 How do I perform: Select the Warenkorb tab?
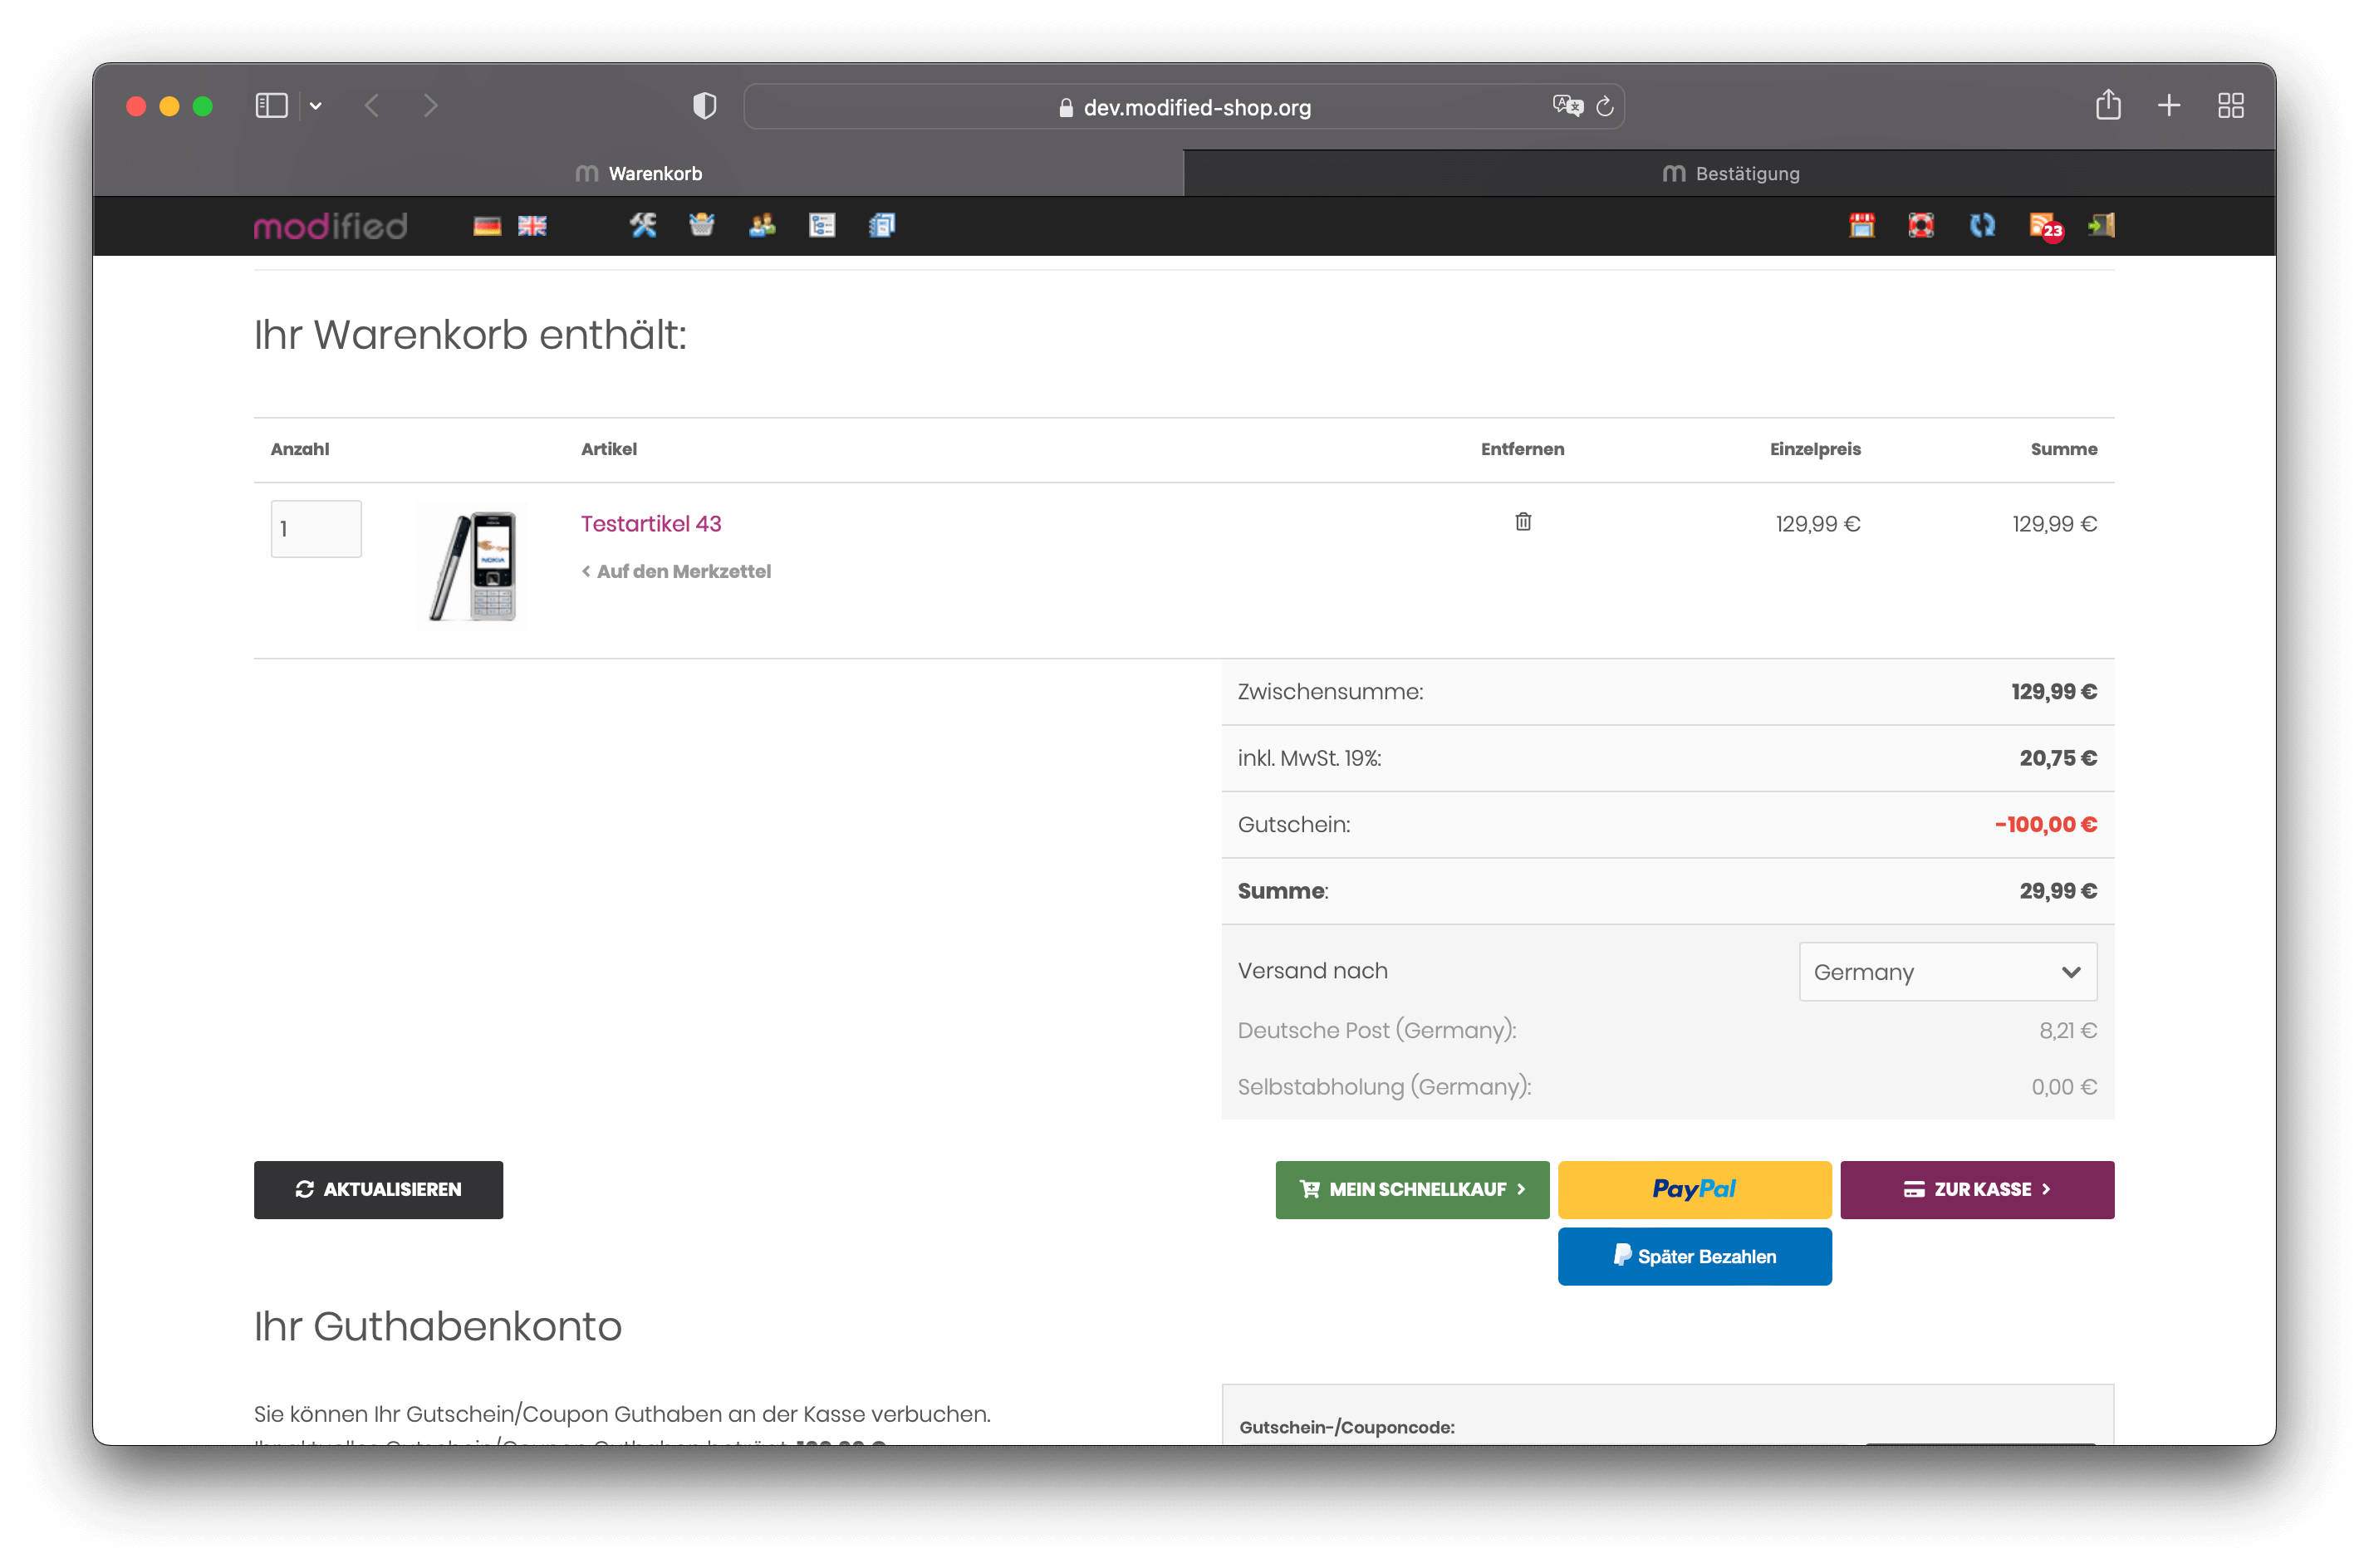(x=640, y=174)
